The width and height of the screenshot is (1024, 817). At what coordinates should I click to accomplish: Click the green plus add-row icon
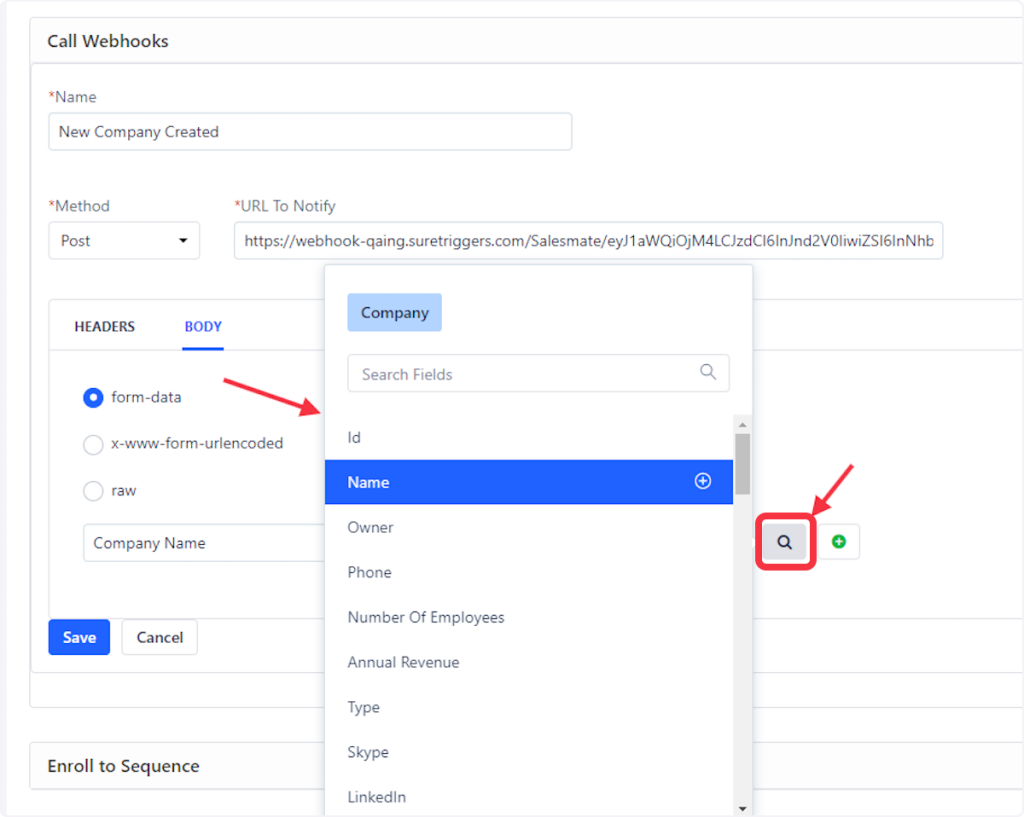838,542
